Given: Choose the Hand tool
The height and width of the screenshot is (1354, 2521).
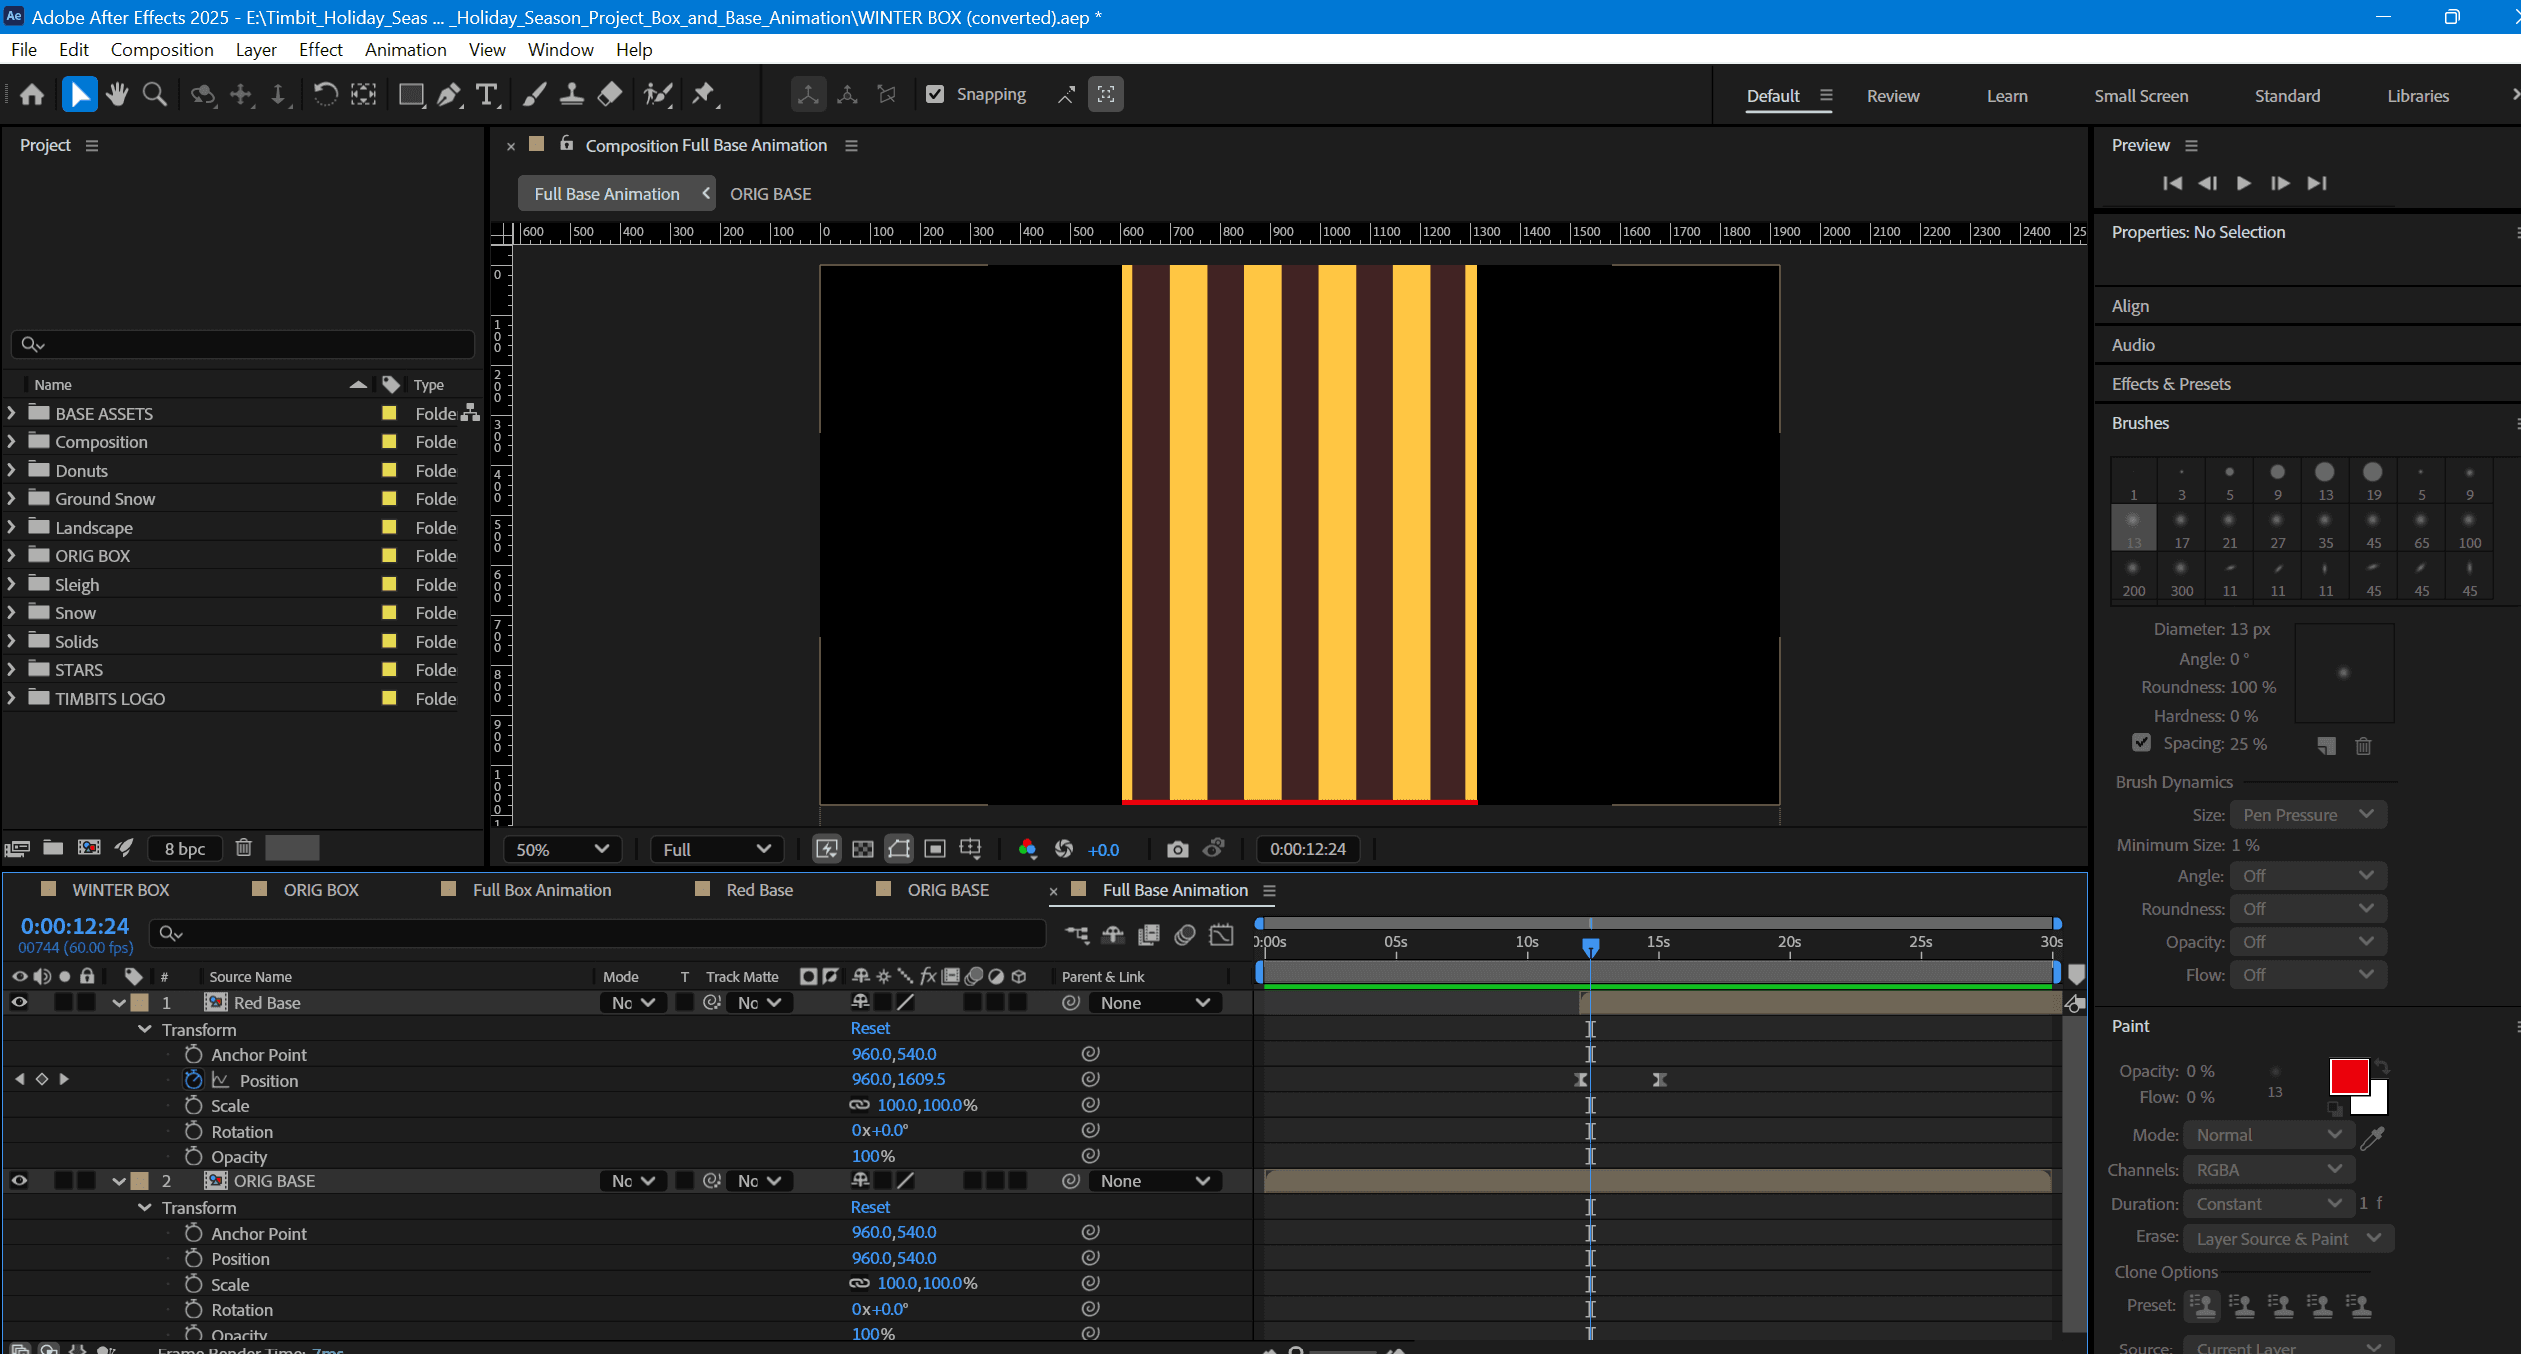Looking at the screenshot, I should coord(117,95).
